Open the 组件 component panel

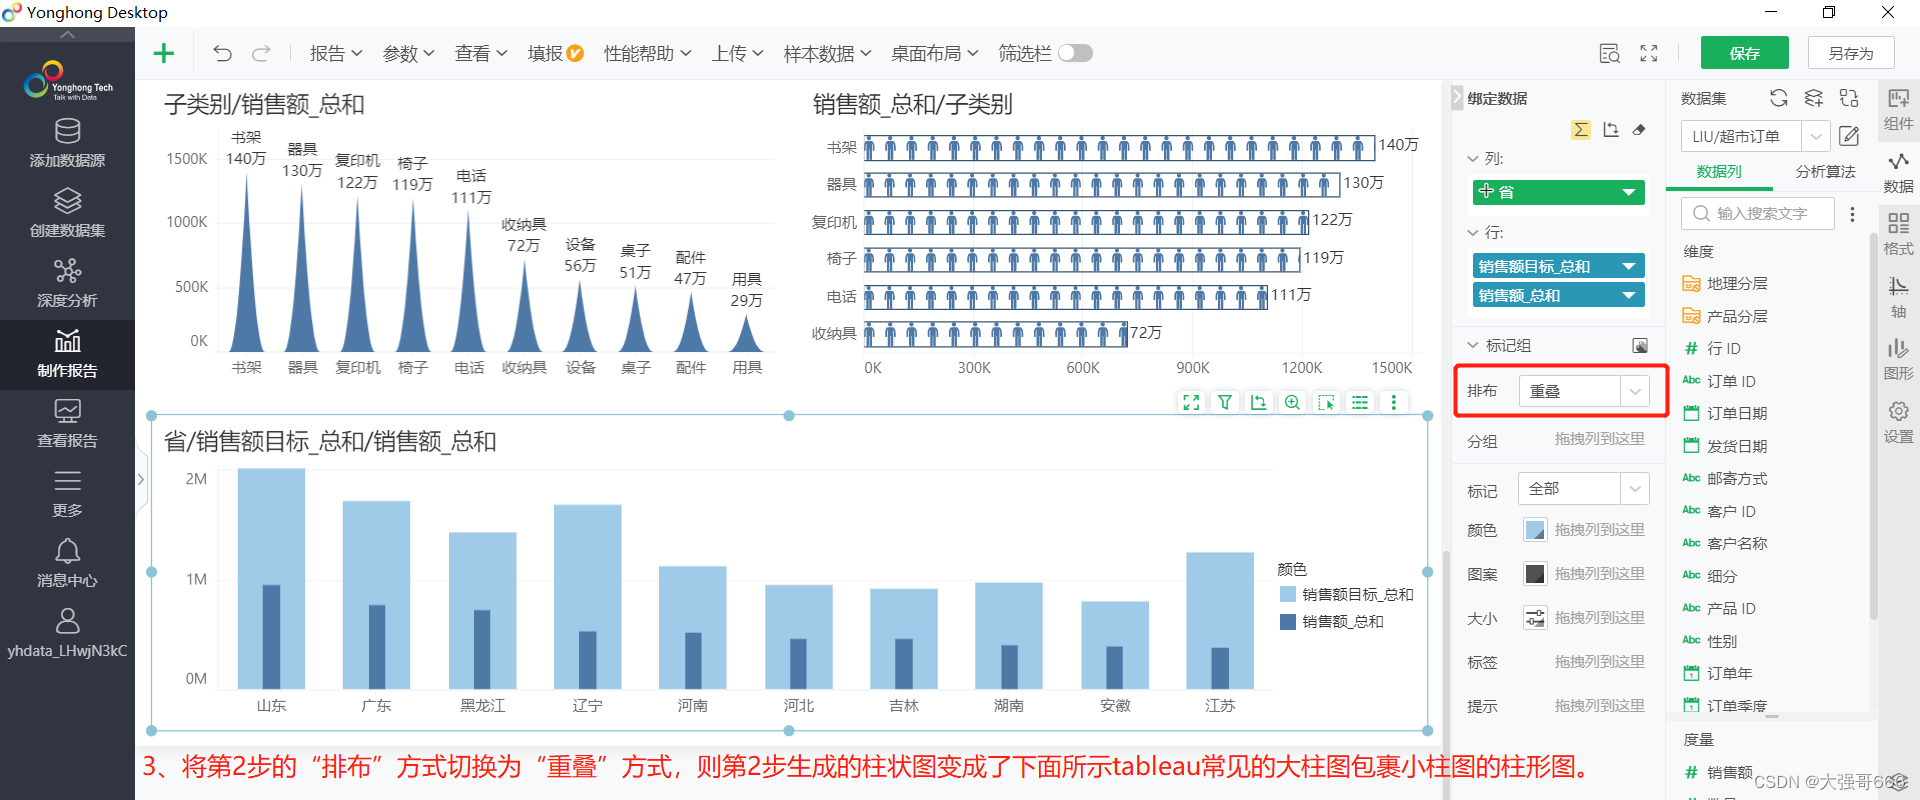click(1898, 109)
